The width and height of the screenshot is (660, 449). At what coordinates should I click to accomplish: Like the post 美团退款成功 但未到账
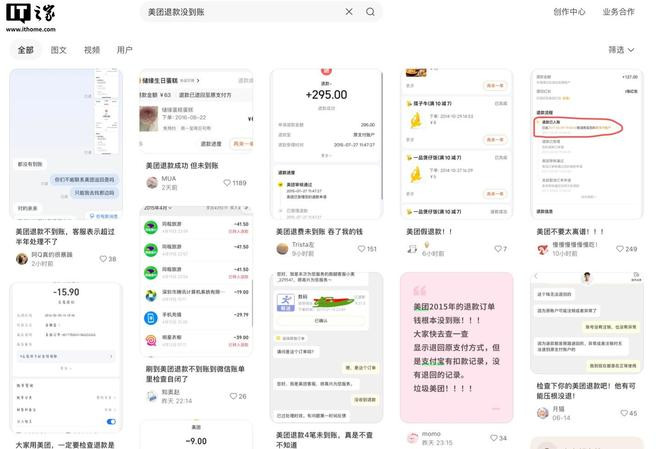point(227,183)
